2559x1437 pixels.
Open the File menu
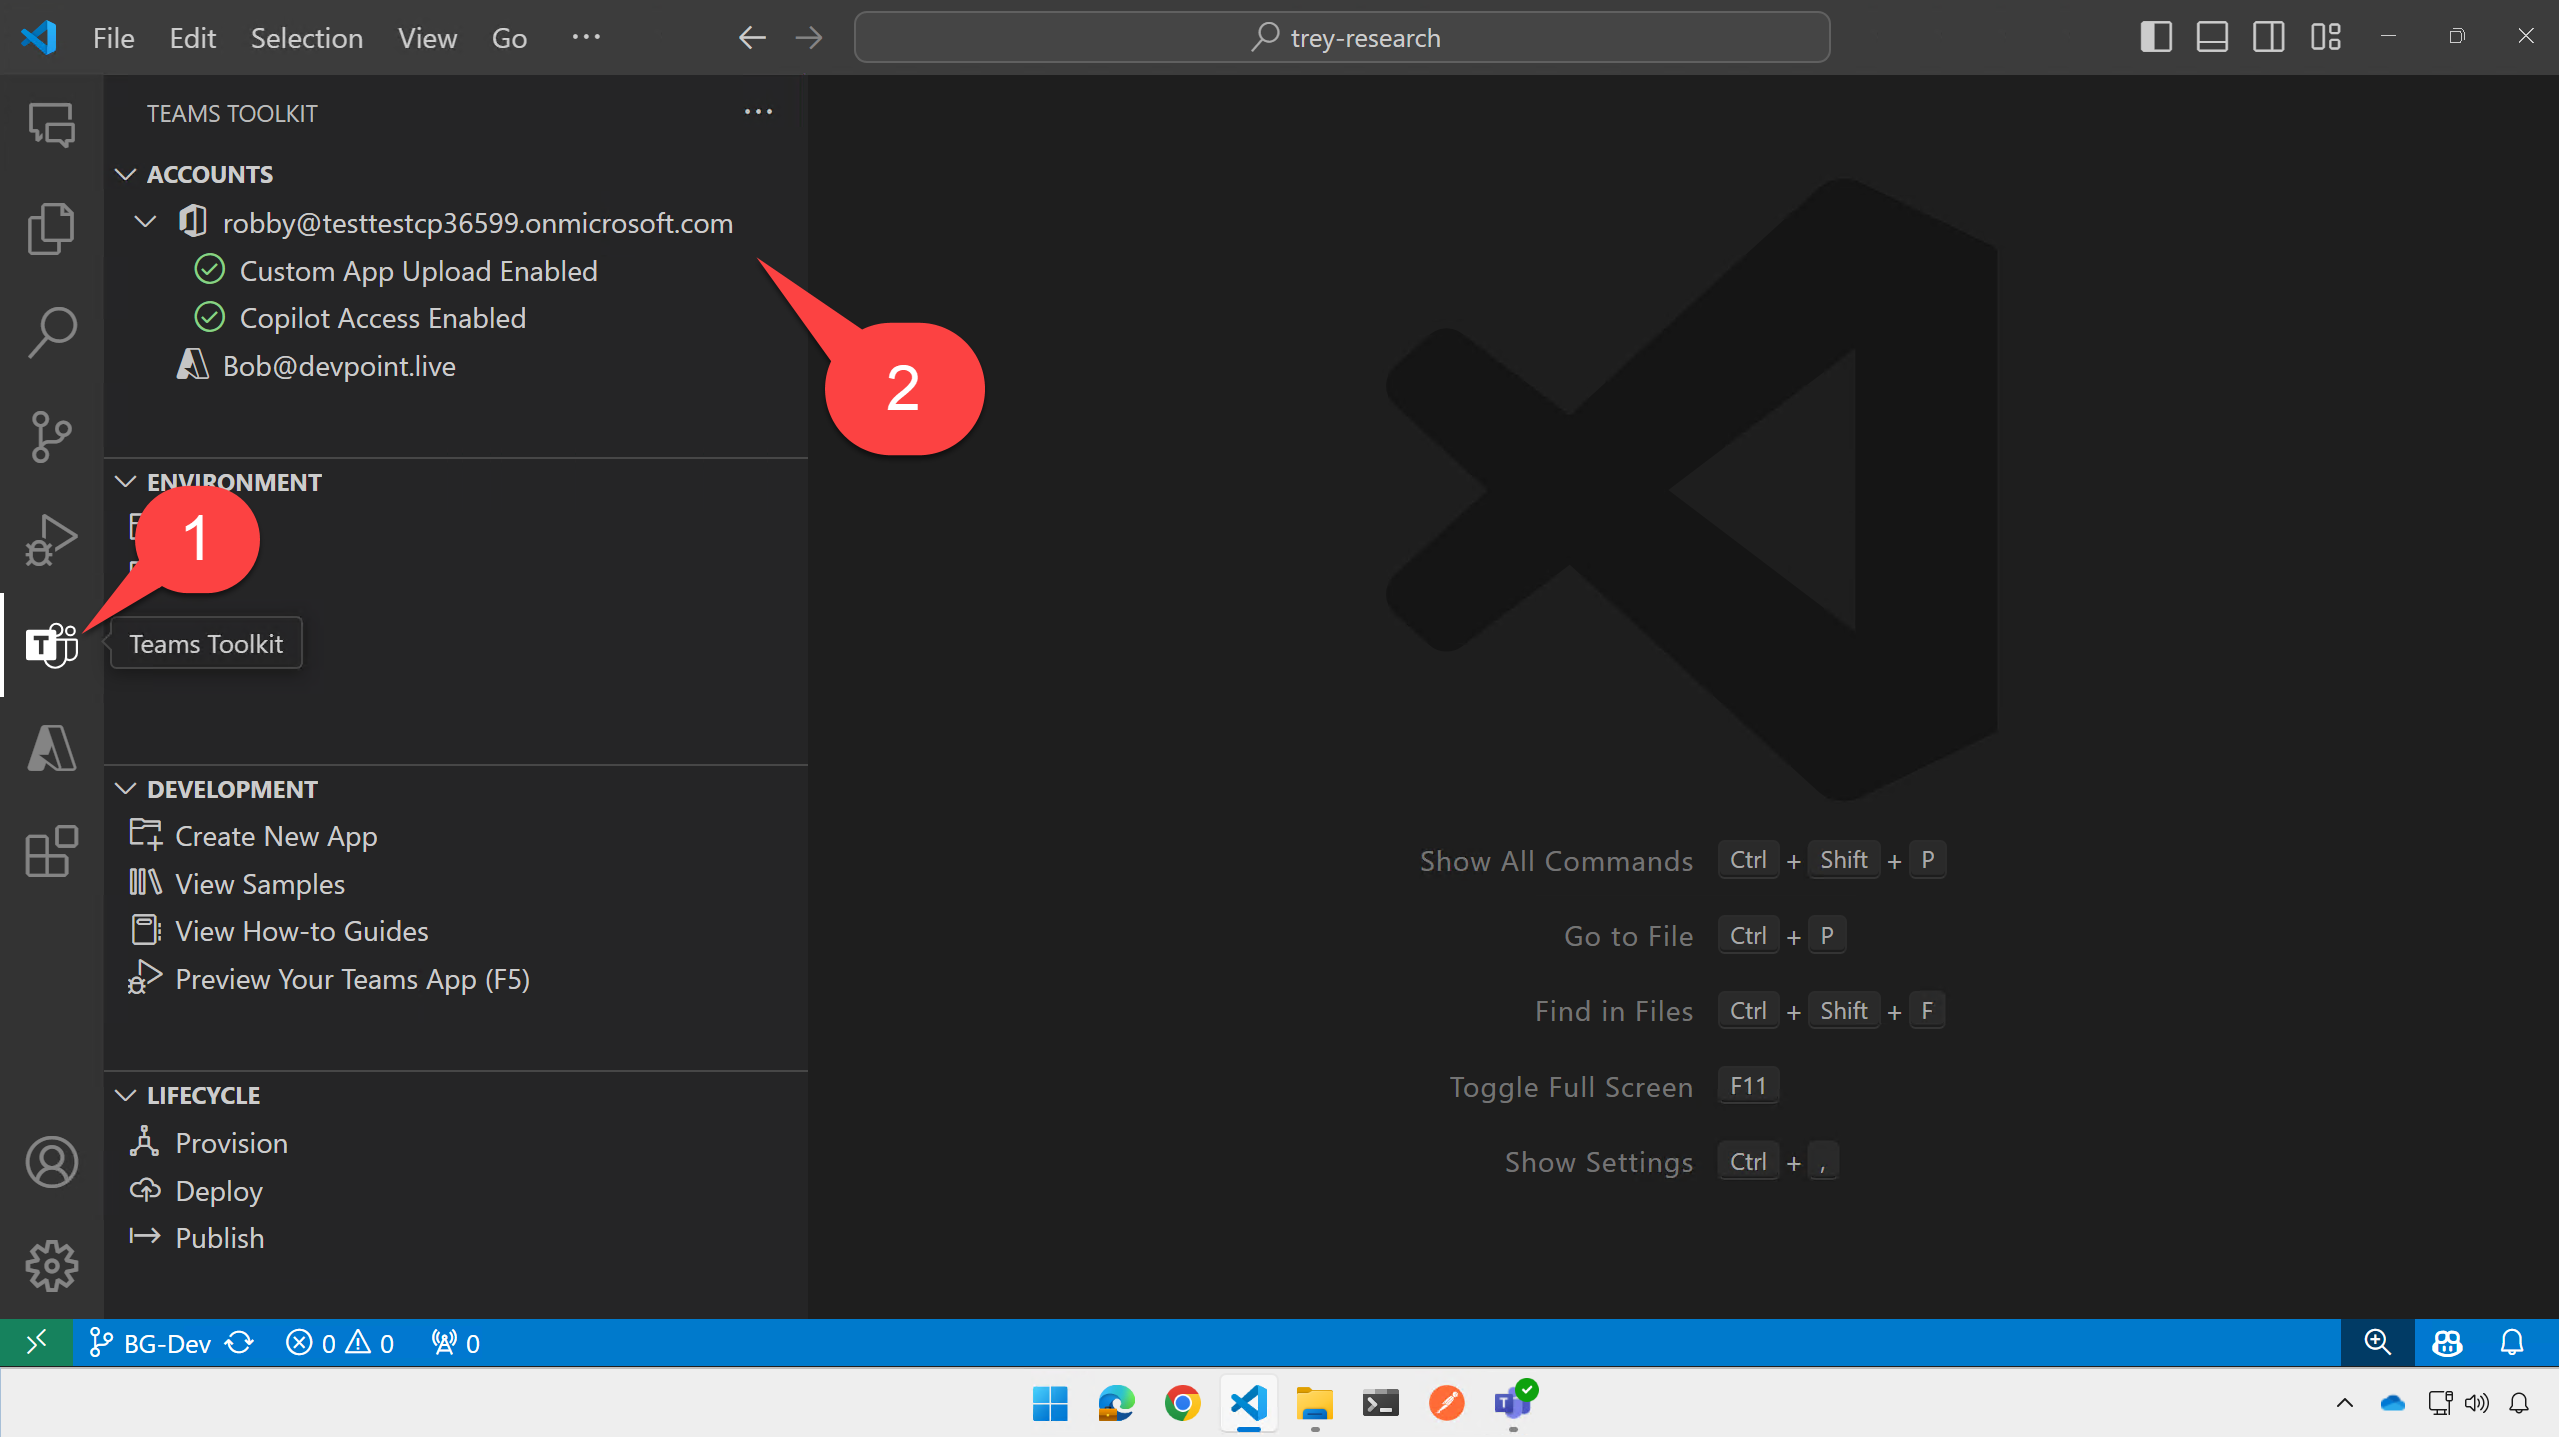tap(113, 38)
